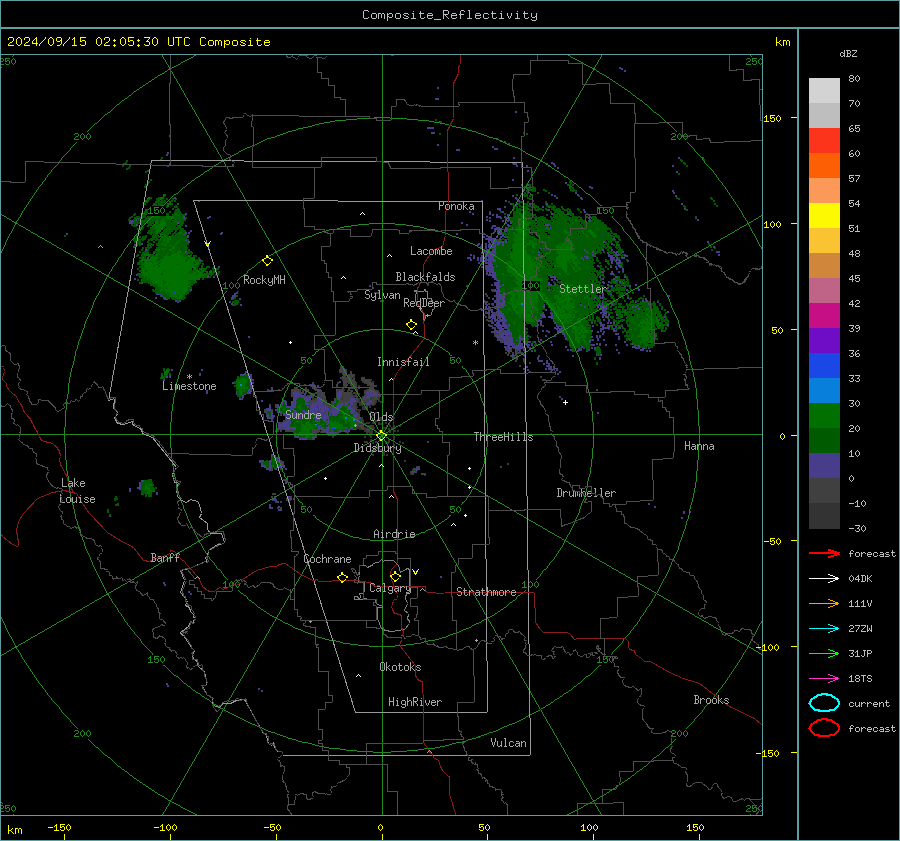Click the white asterisk above Limestone
This screenshot has height=841, width=900.
[x=189, y=377]
